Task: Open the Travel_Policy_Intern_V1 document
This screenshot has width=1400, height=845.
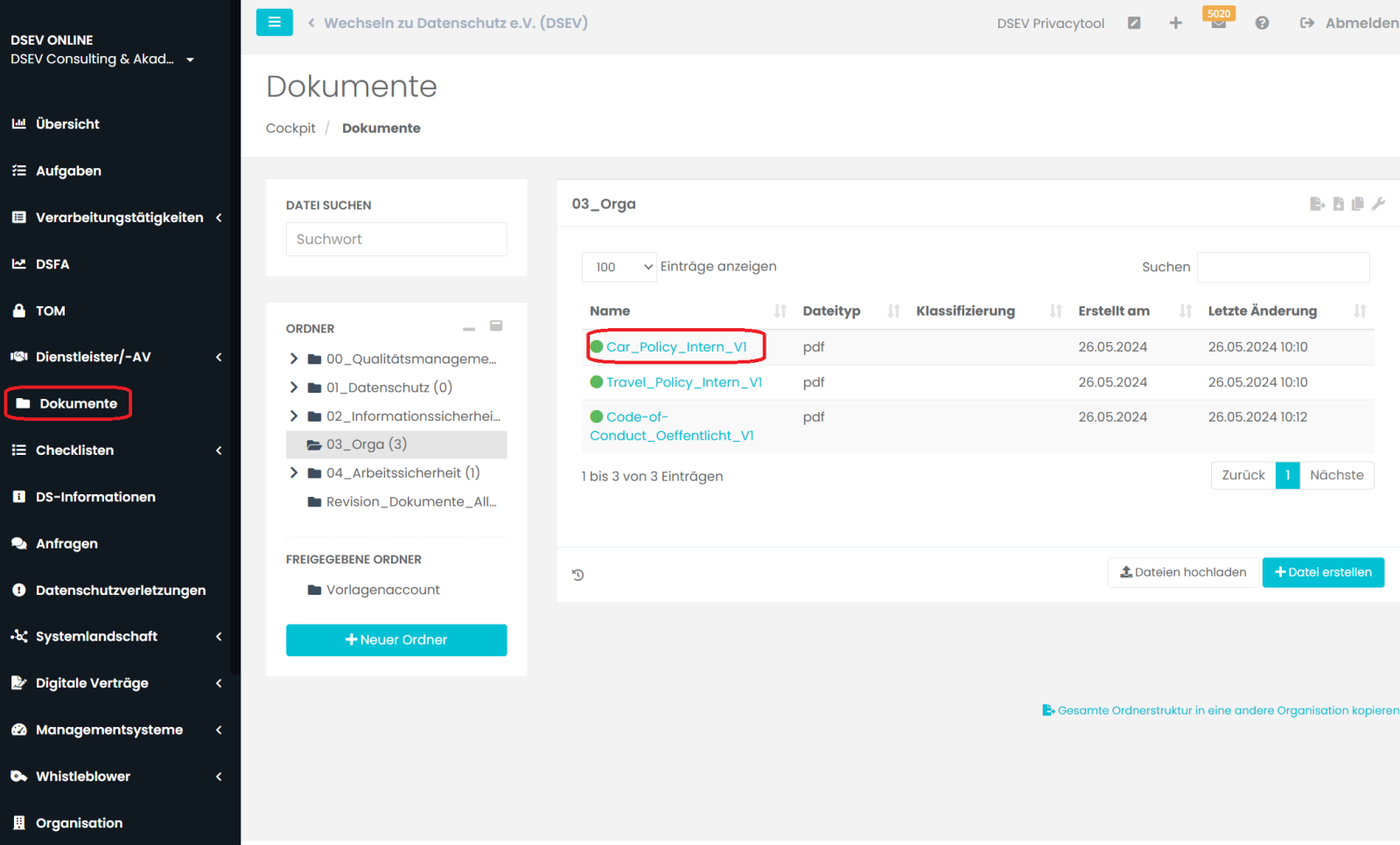Action: point(685,382)
